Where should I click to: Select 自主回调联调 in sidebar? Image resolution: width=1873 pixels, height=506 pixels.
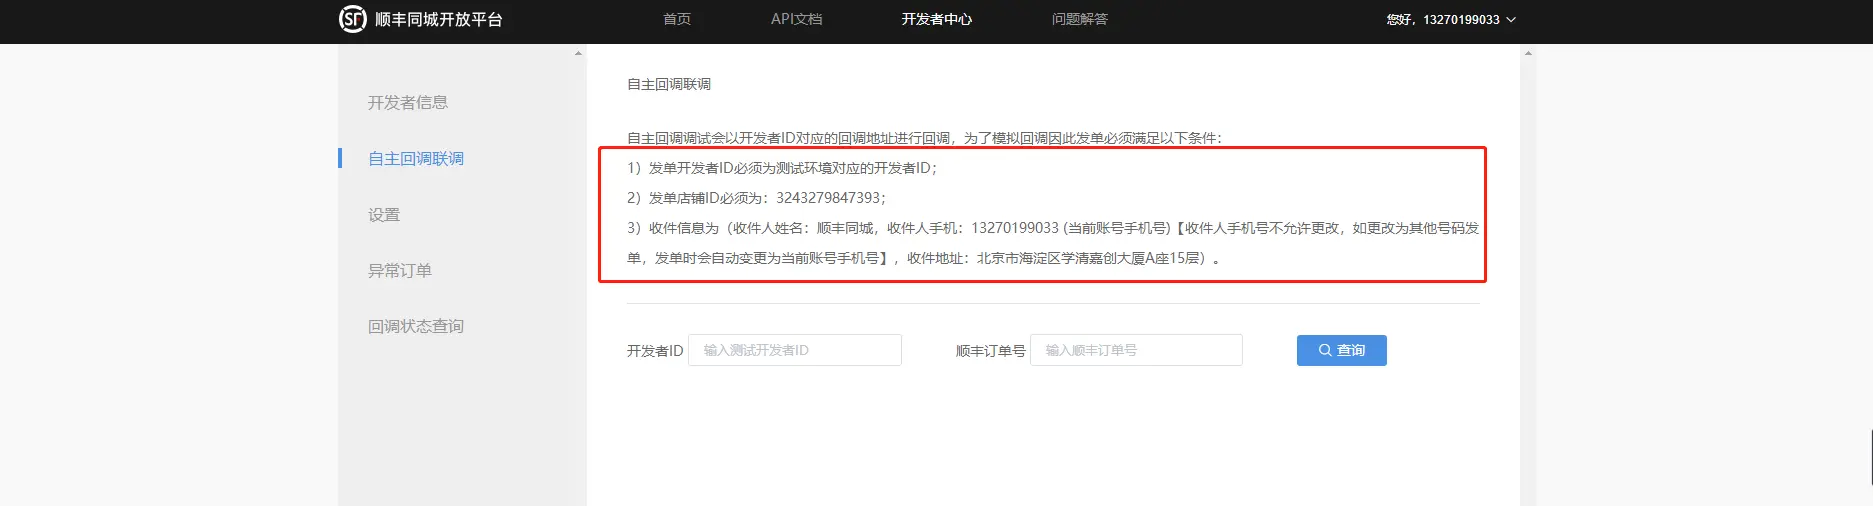tap(416, 158)
